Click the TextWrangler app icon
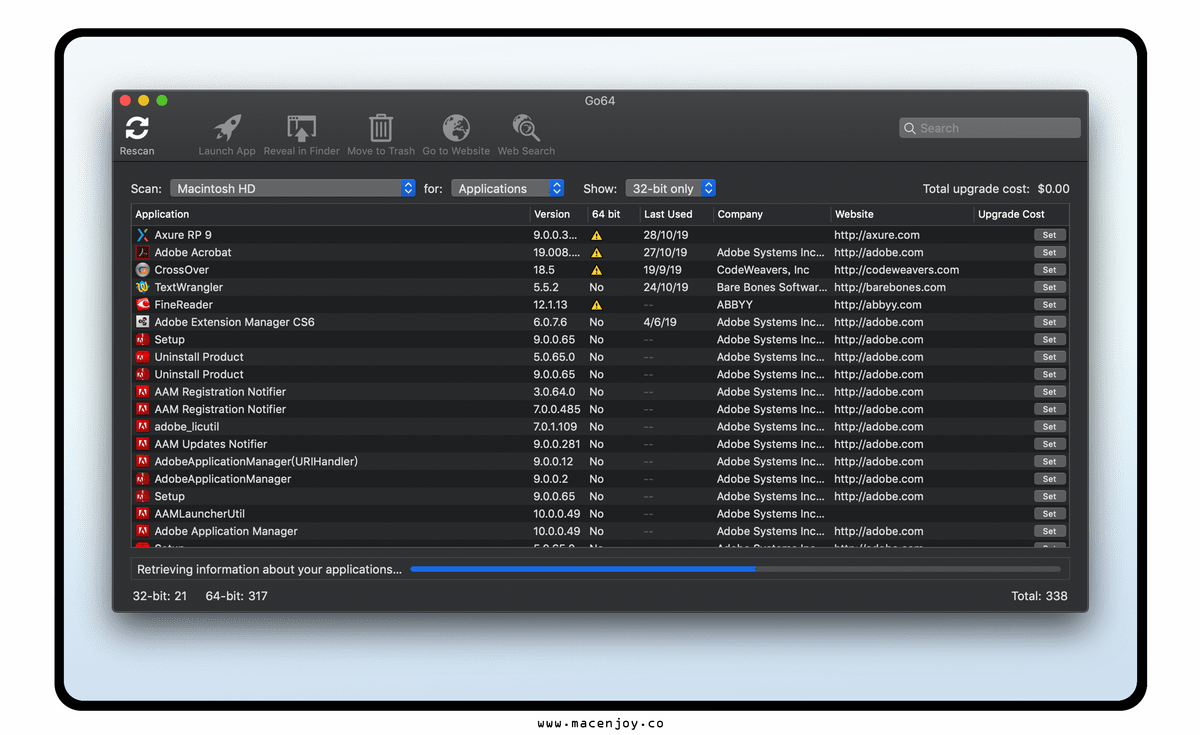Image resolution: width=1200 pixels, height=735 pixels. pos(142,287)
